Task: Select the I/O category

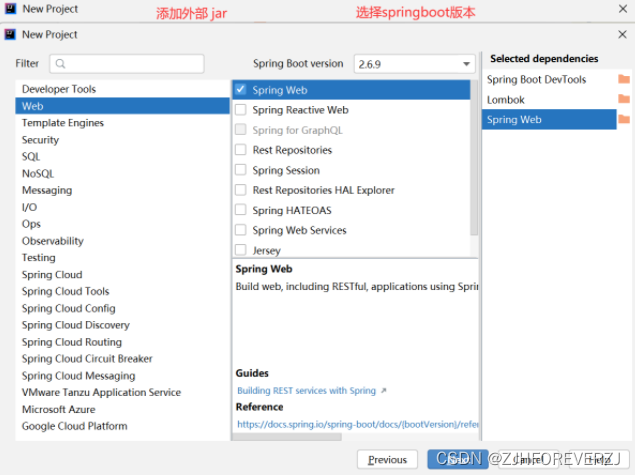Action: (122, 207)
